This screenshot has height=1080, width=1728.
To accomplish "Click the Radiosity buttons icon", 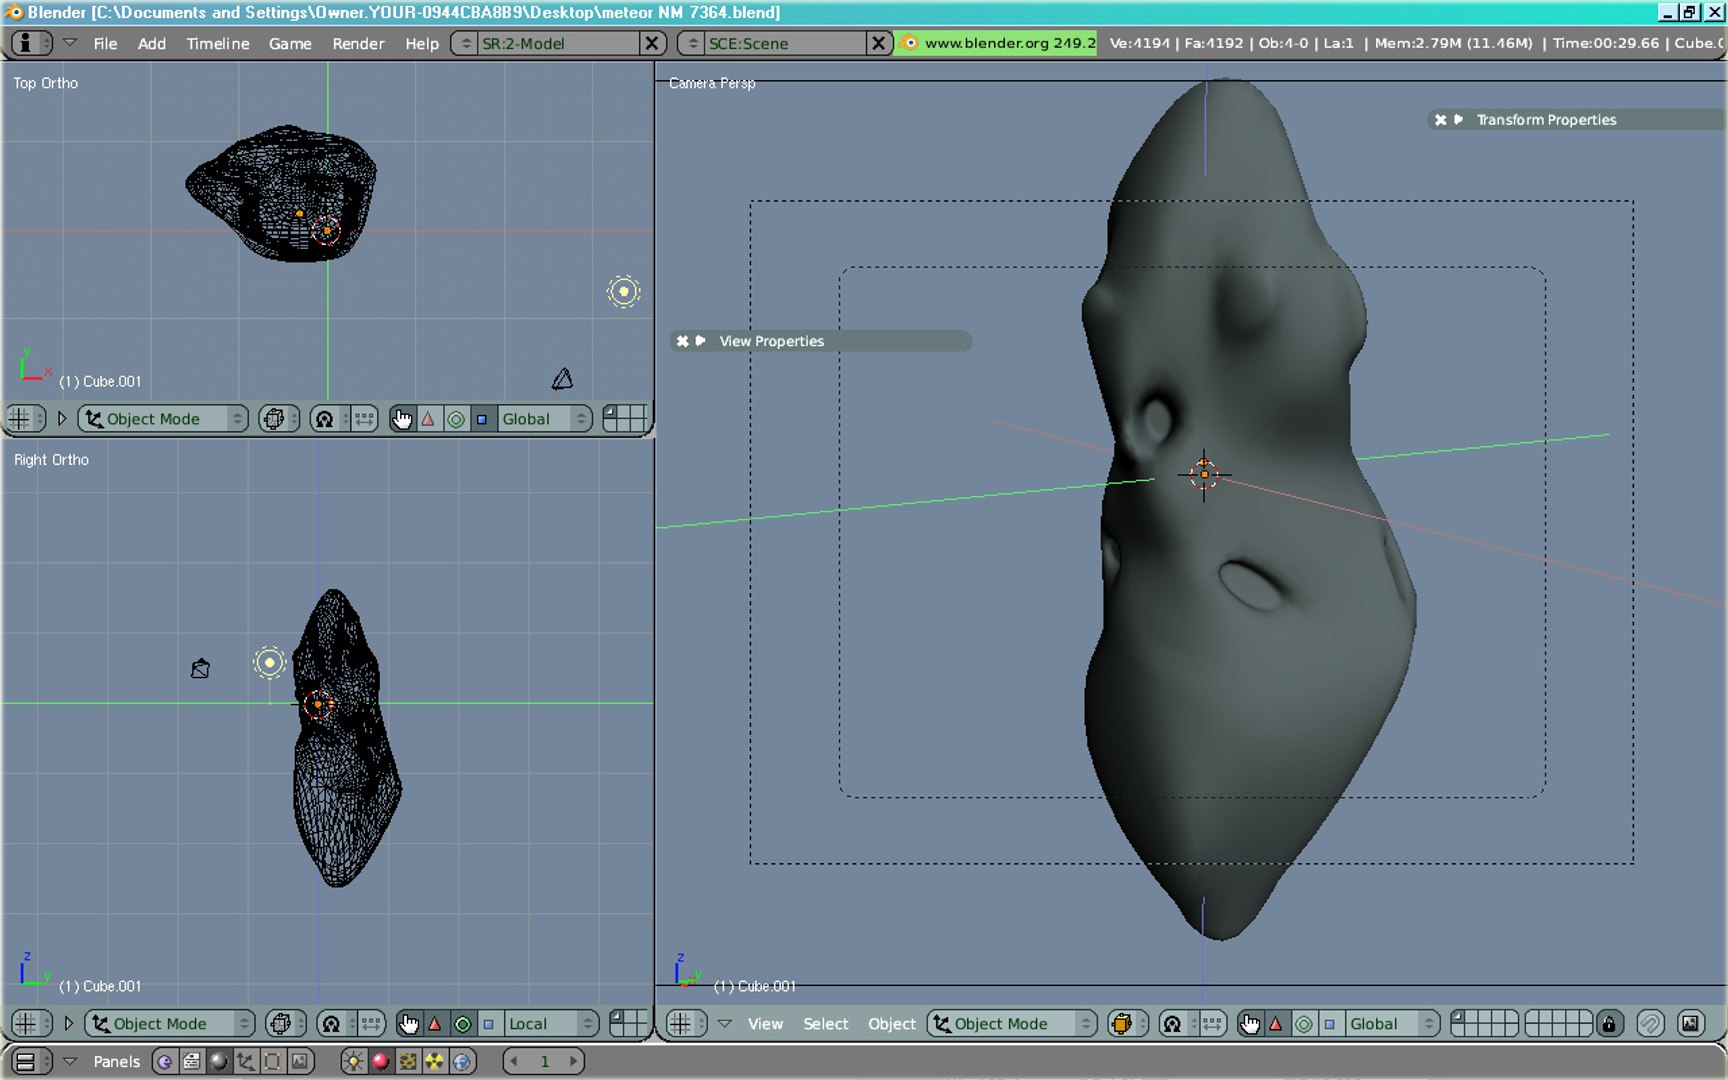I will point(435,1061).
